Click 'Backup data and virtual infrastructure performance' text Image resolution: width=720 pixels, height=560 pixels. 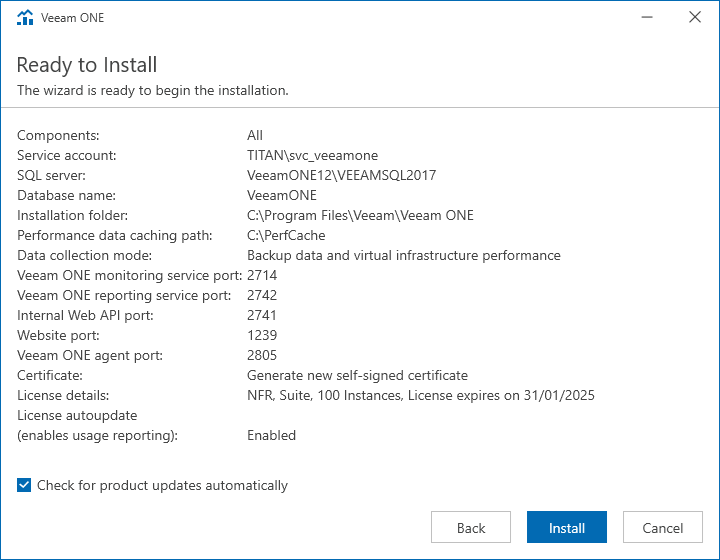click(404, 255)
